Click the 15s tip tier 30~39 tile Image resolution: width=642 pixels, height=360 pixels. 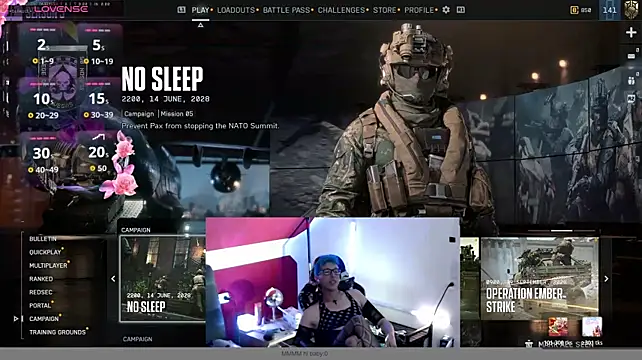99,103
